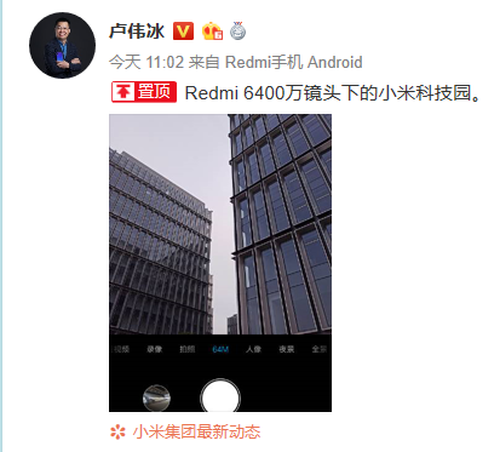Click the orange V verified badge
The image size is (500, 452).
coord(183,31)
